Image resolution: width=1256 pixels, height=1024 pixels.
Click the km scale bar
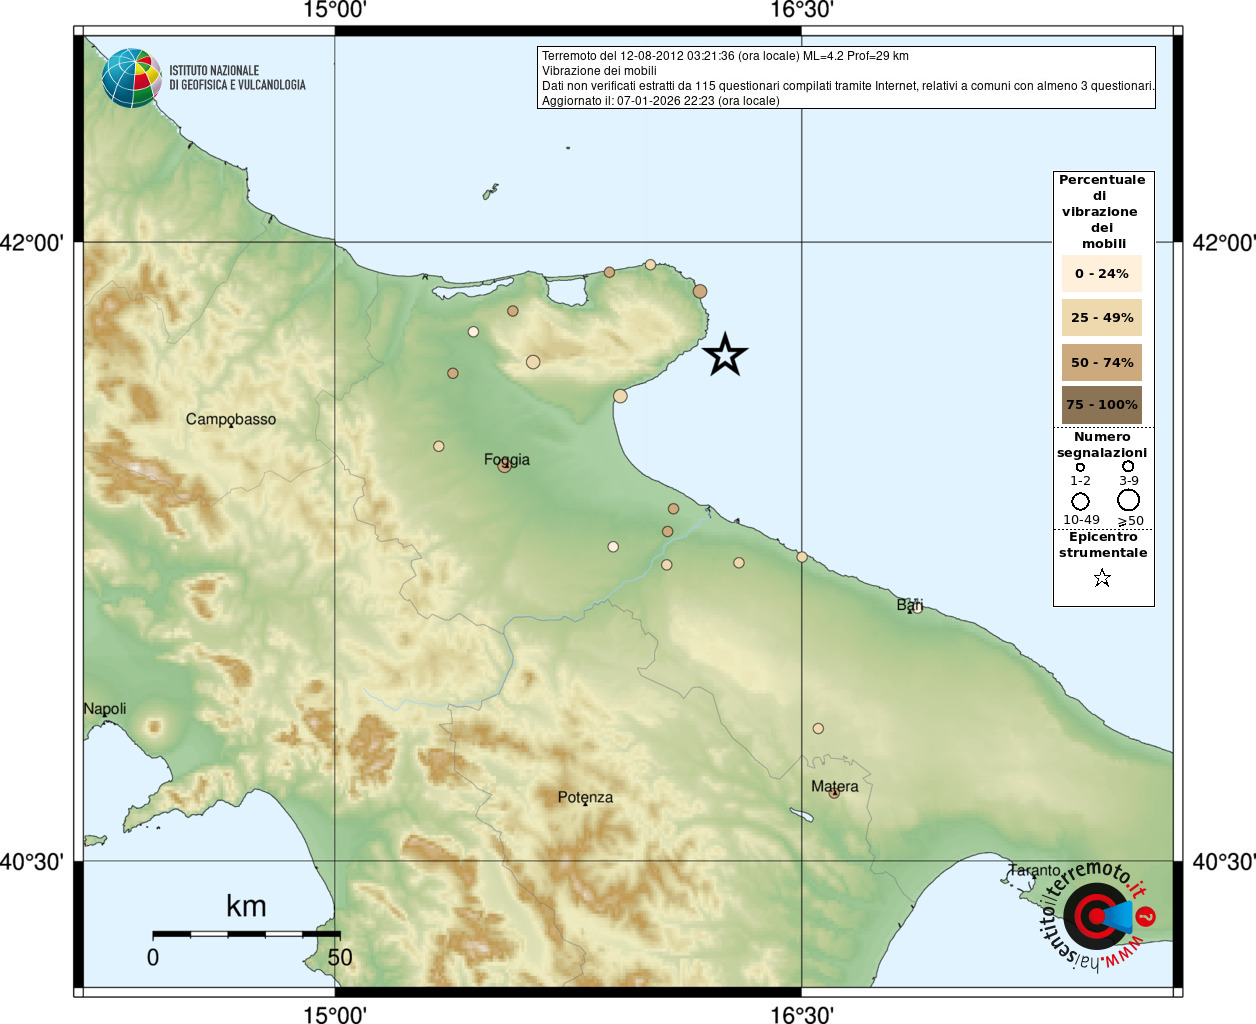click(246, 933)
